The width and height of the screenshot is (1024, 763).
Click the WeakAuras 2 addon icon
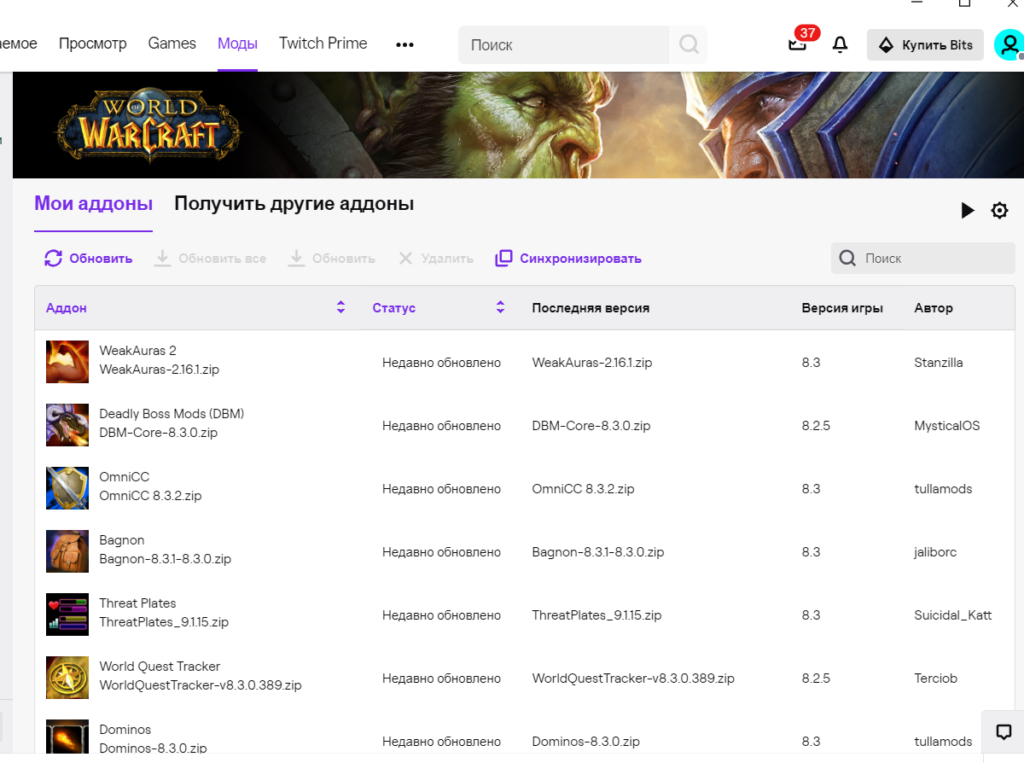click(x=67, y=361)
